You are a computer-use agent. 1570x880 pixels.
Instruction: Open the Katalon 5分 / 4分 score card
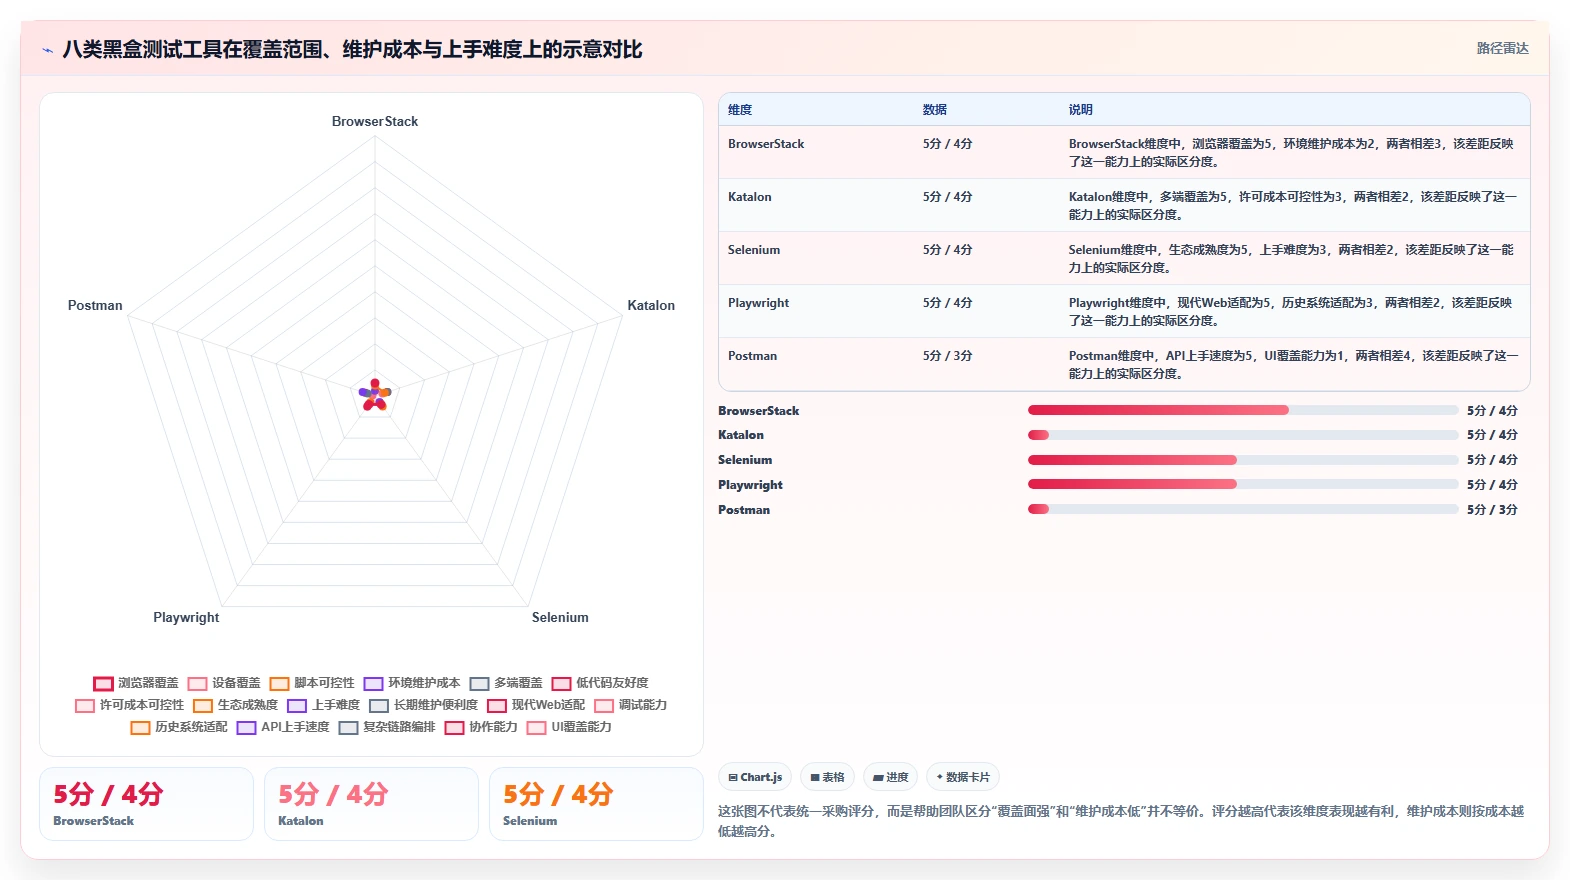point(371,804)
